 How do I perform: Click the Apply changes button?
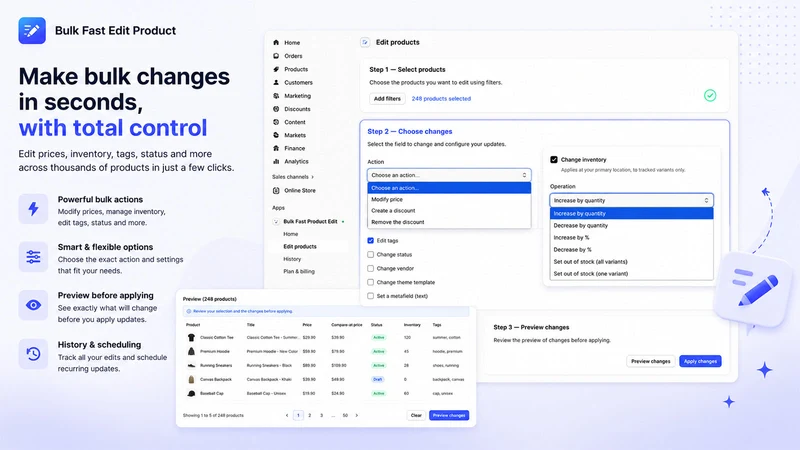click(x=700, y=361)
